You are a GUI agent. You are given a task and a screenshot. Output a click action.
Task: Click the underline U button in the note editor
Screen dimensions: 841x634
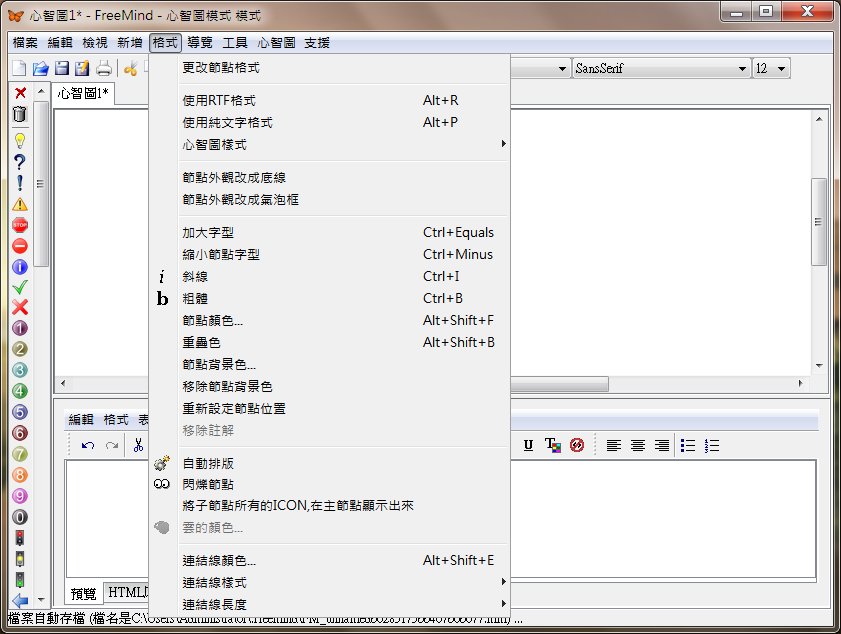[528, 445]
